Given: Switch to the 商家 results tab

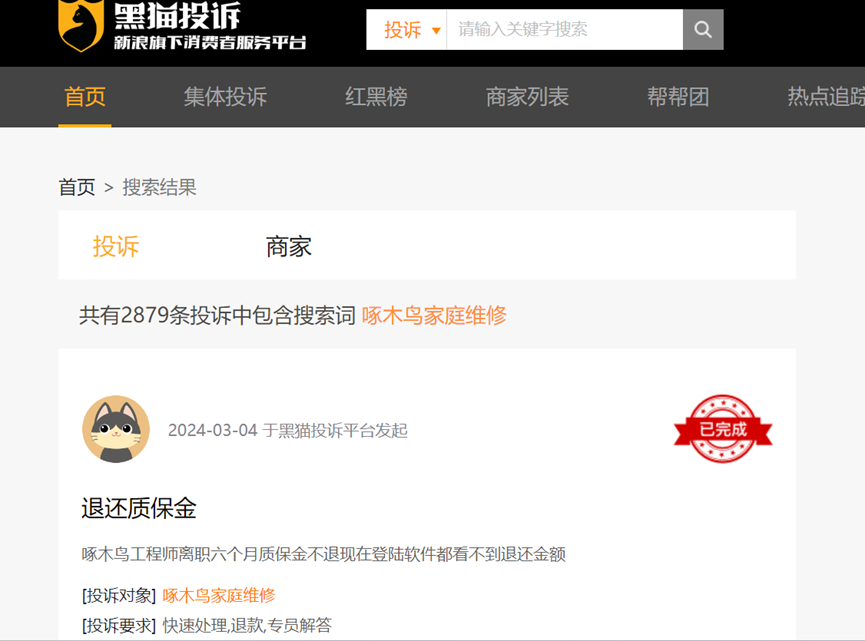Looking at the screenshot, I should tap(289, 246).
